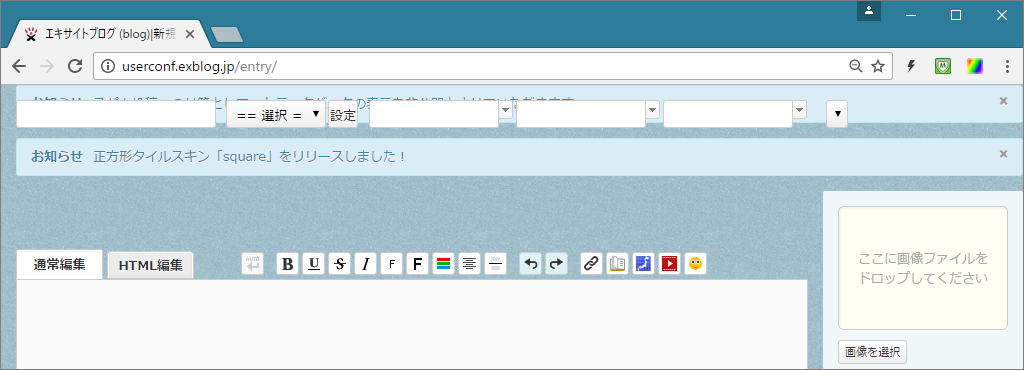Screen dimensions: 1024x370
Task: Toggle the AUTO line break icon
Action: point(253,264)
